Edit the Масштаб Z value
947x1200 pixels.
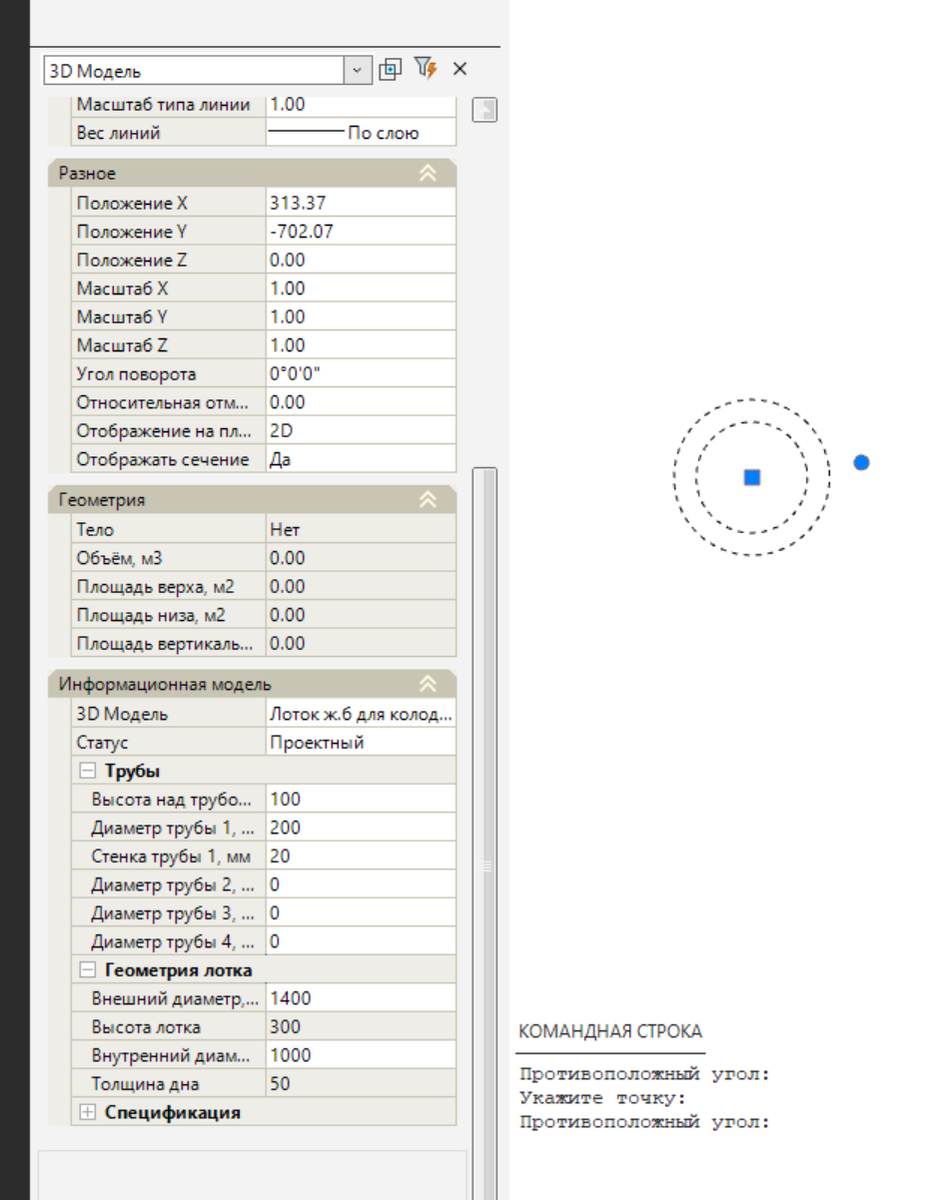360,346
